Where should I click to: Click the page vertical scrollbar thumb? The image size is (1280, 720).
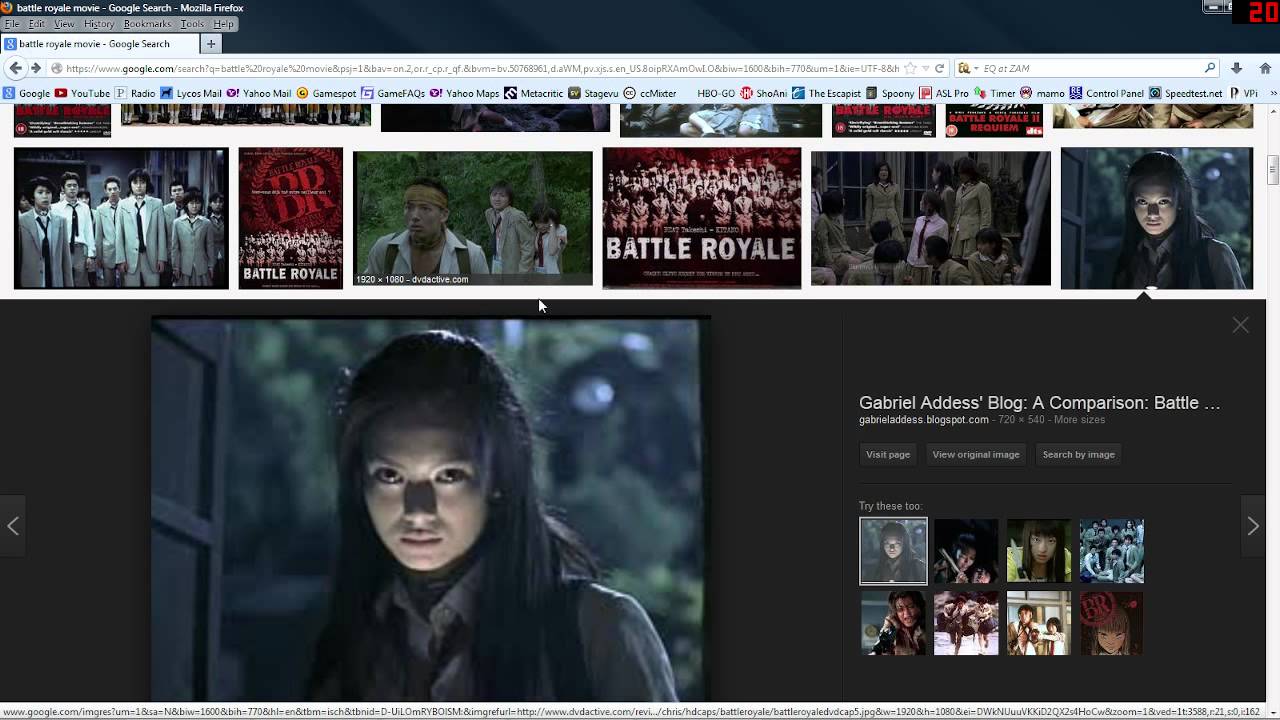1272,170
